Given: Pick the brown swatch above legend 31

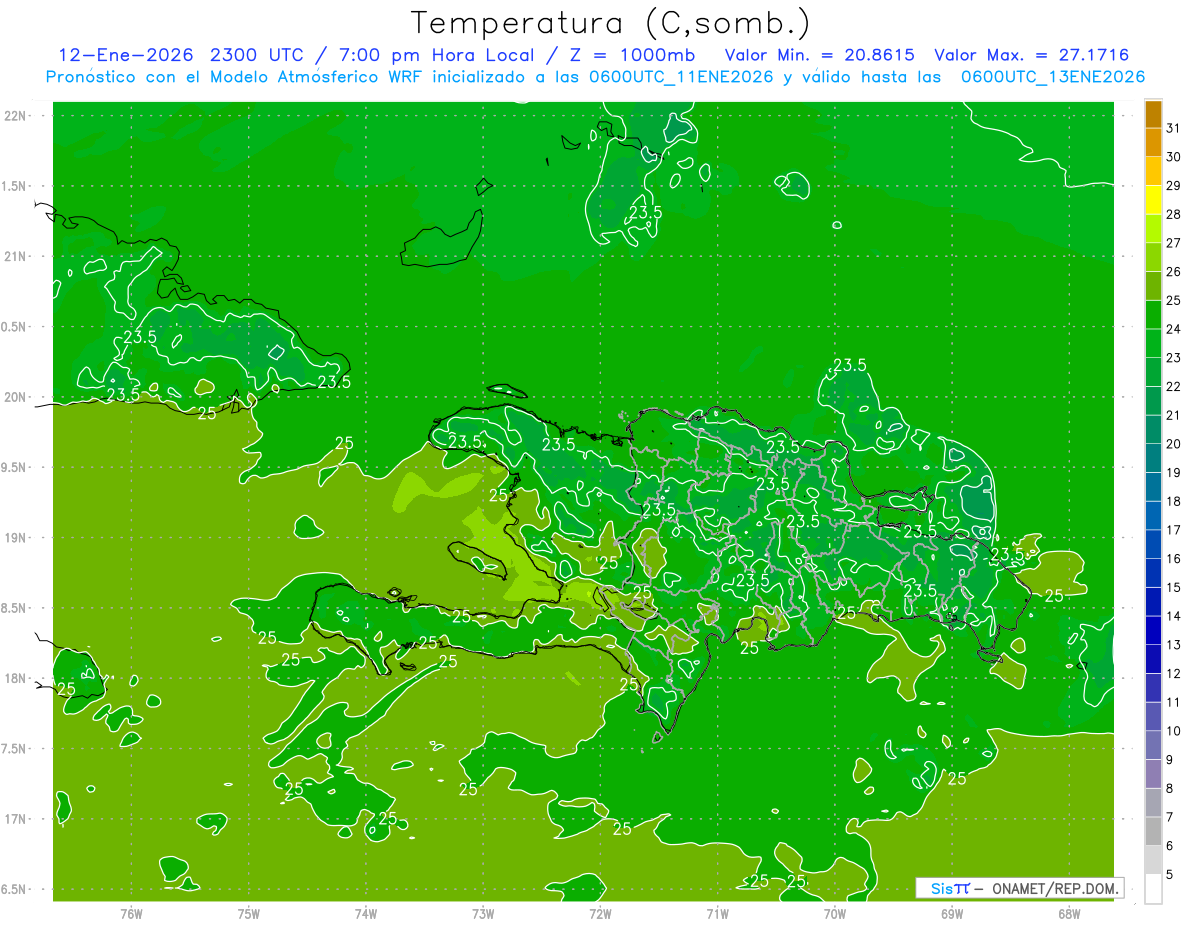Looking at the screenshot, I should coord(1153,114).
